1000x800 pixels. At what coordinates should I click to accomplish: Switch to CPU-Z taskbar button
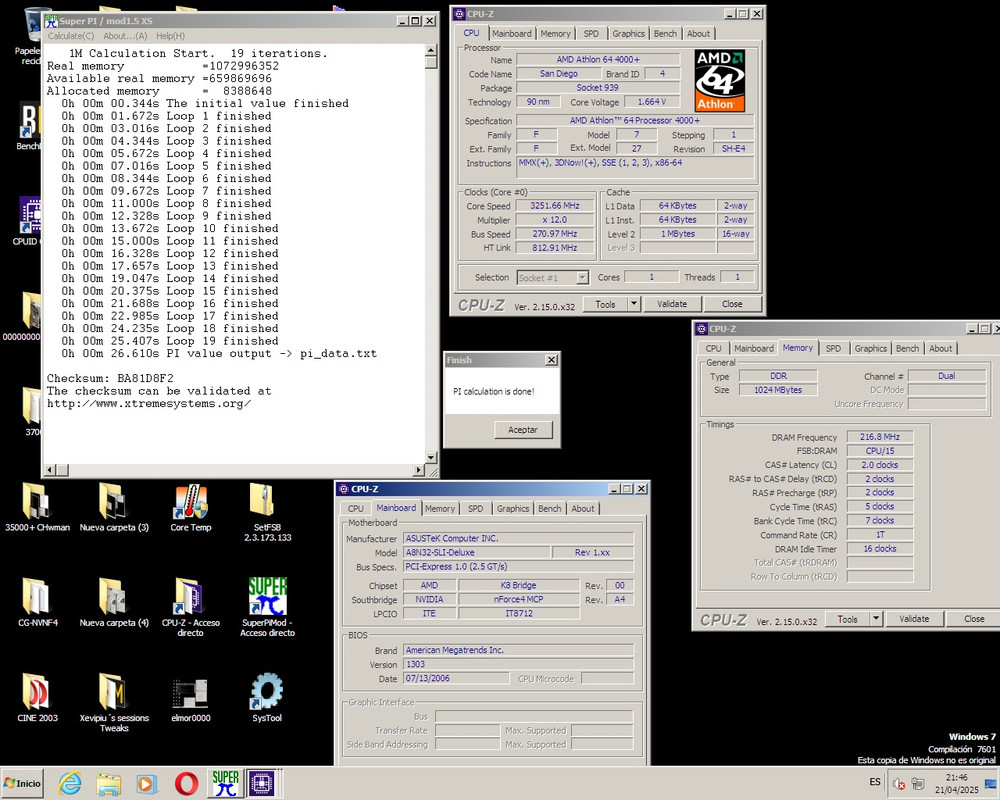coord(262,783)
